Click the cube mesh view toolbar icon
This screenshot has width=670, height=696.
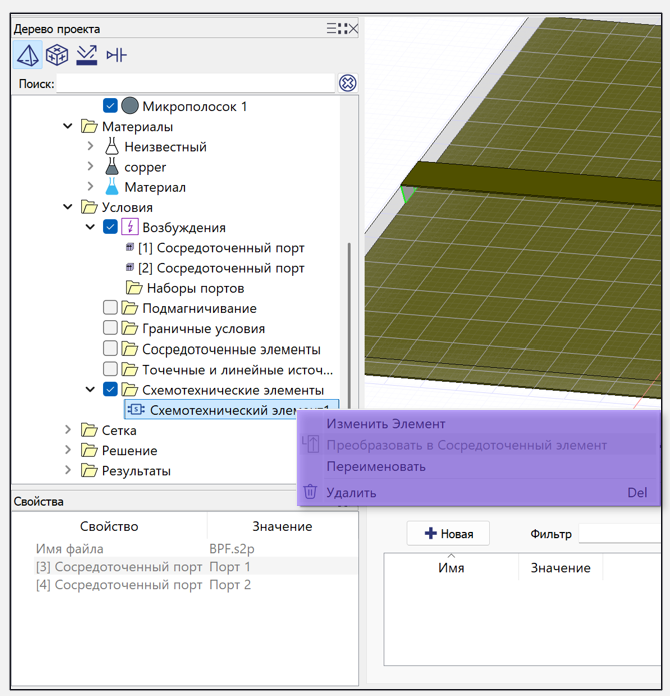[x=57, y=55]
